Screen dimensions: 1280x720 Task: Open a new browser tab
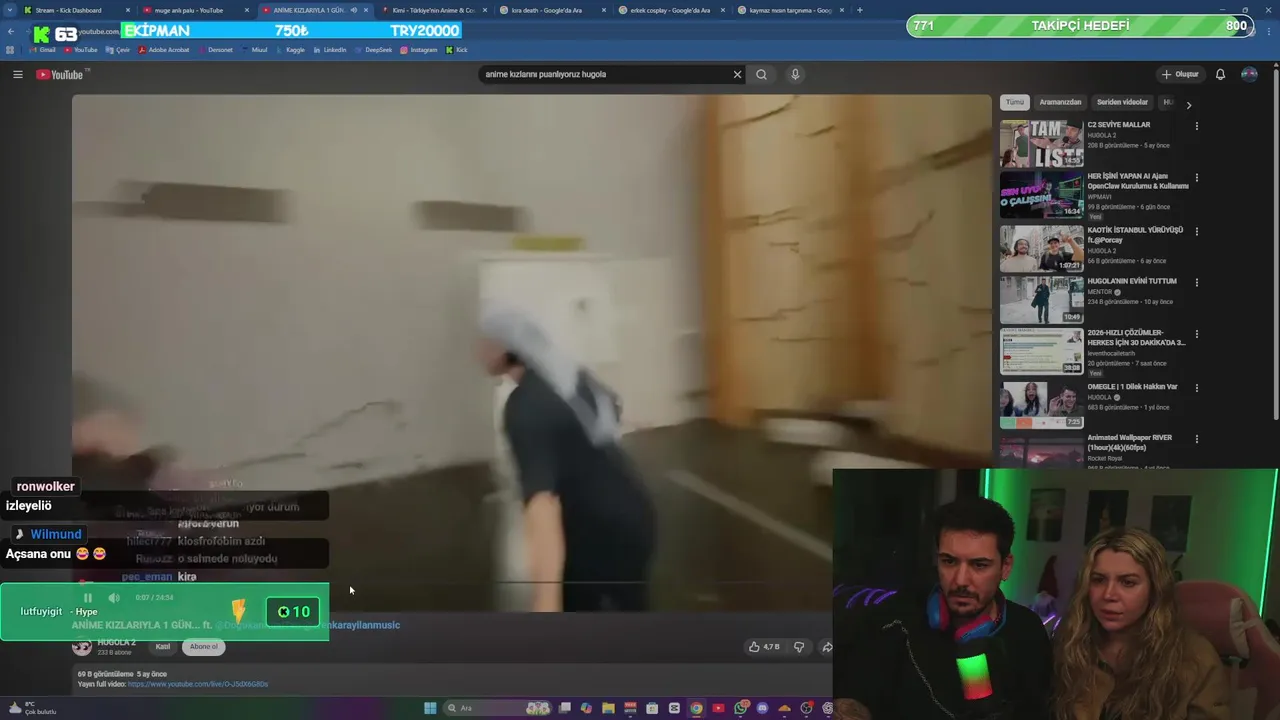click(x=859, y=10)
